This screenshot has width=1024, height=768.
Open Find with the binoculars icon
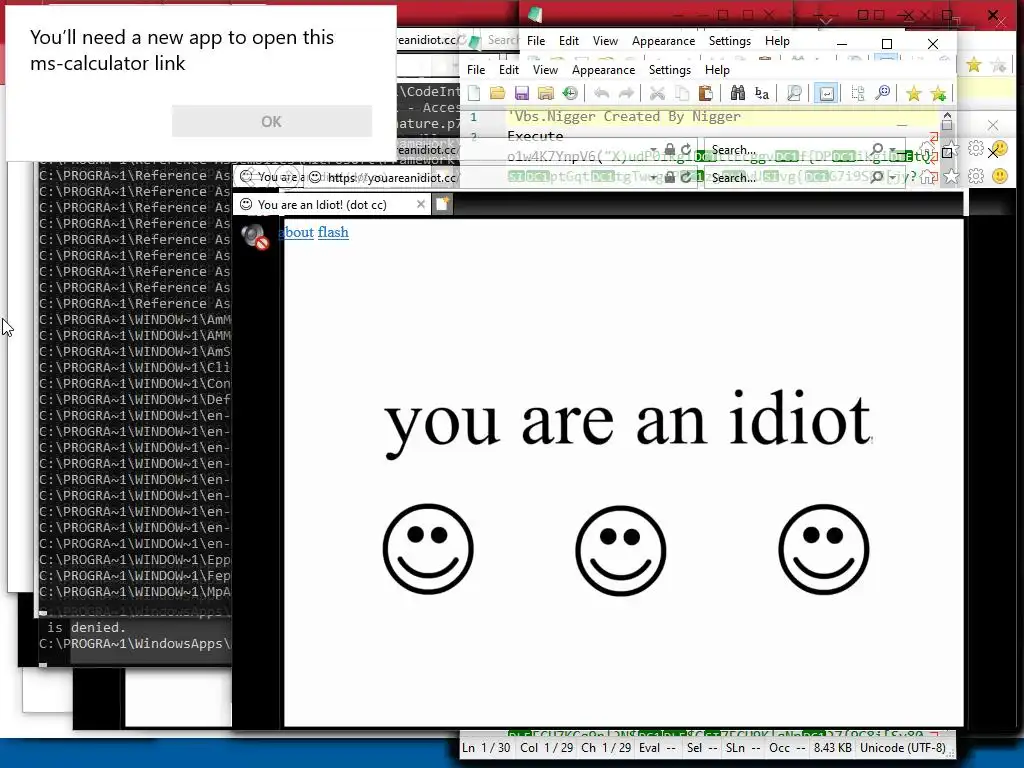737,93
